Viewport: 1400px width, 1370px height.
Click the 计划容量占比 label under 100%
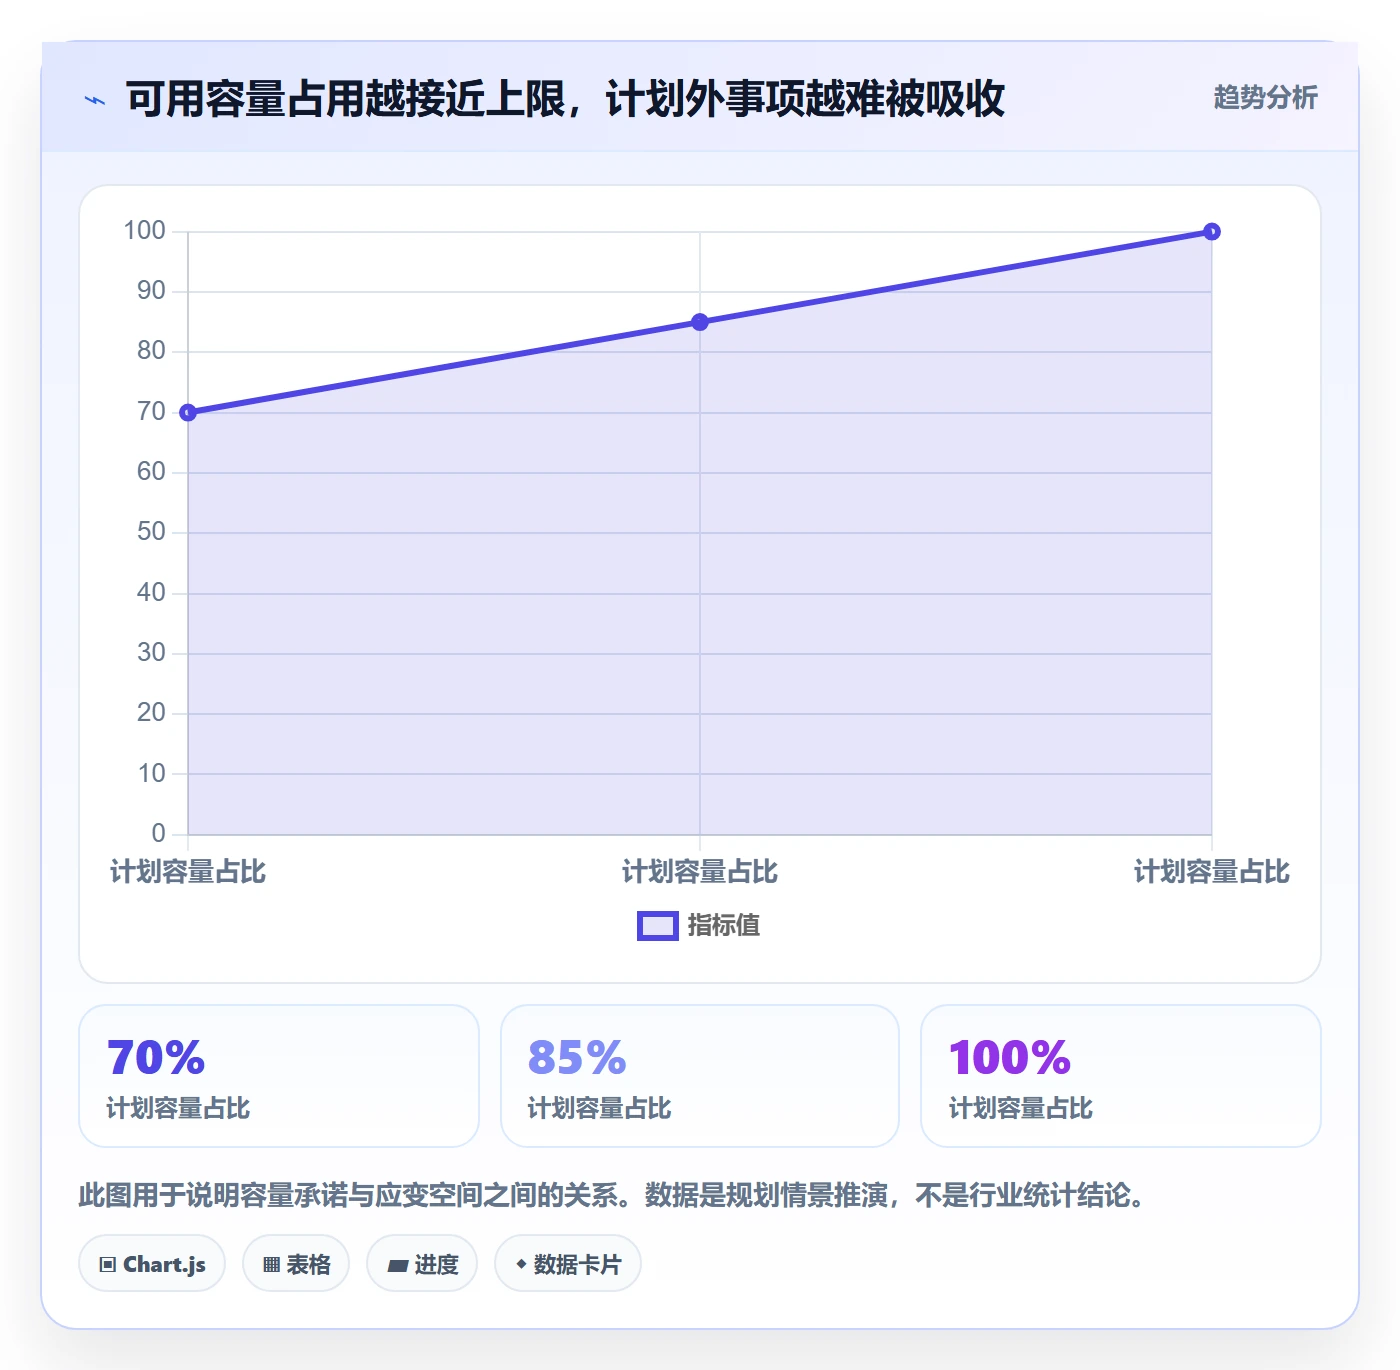pos(1020,1108)
